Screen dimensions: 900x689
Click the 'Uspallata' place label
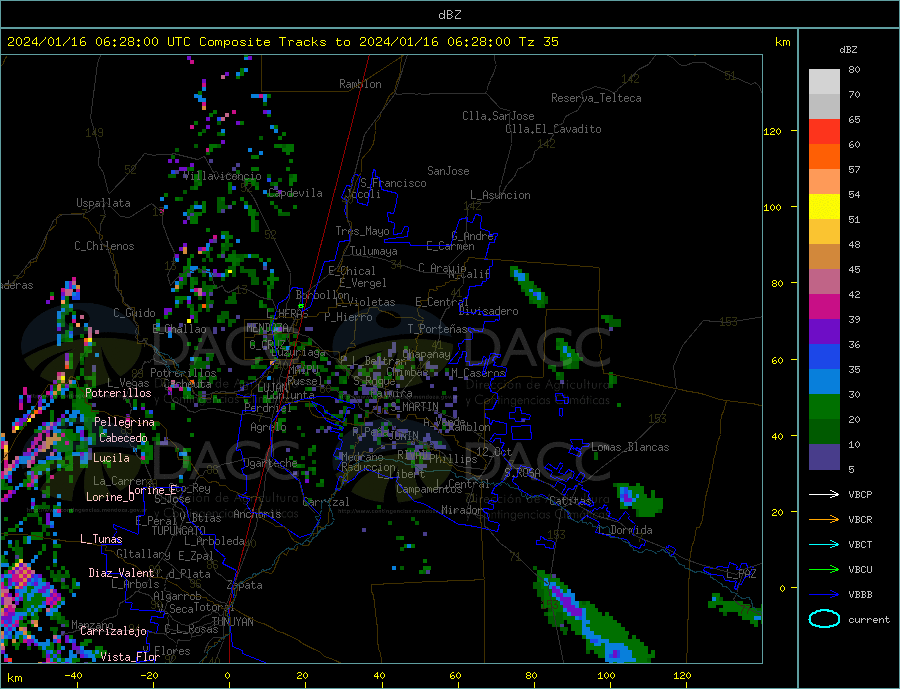(x=103, y=203)
